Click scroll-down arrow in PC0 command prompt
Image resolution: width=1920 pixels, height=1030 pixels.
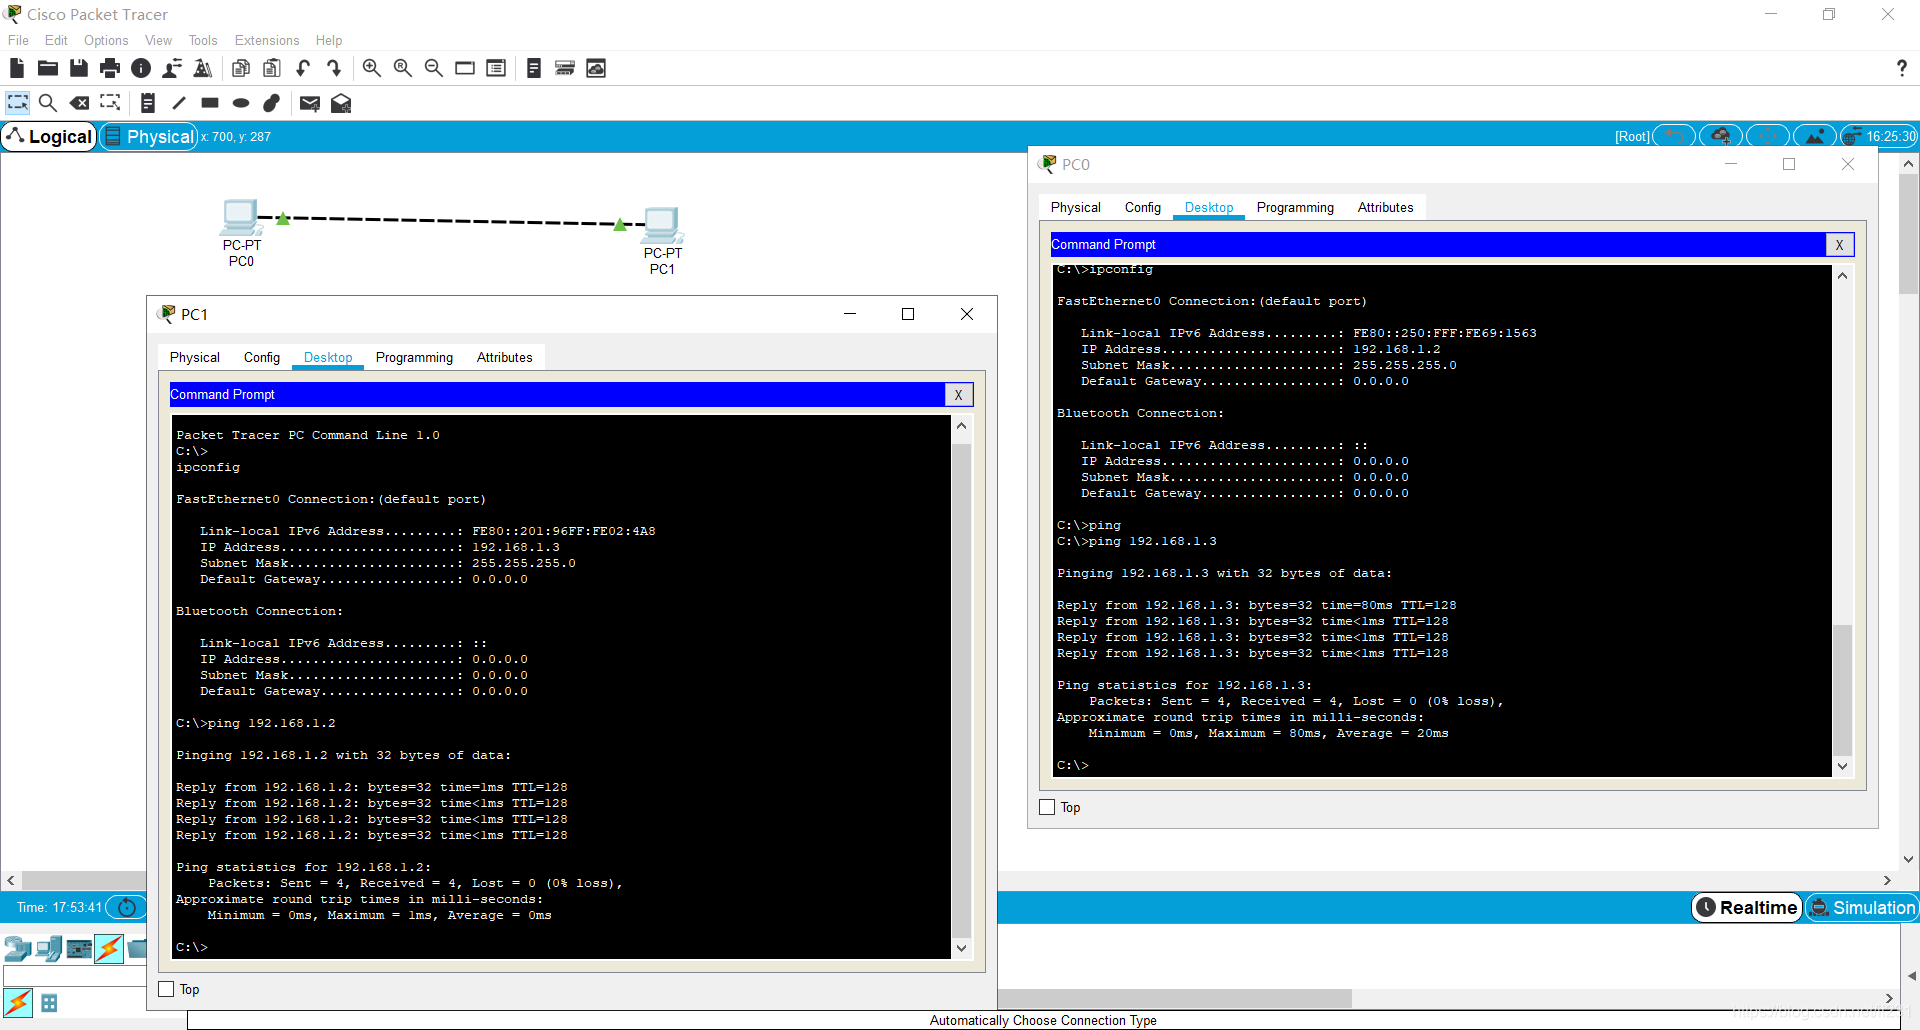pos(1842,766)
